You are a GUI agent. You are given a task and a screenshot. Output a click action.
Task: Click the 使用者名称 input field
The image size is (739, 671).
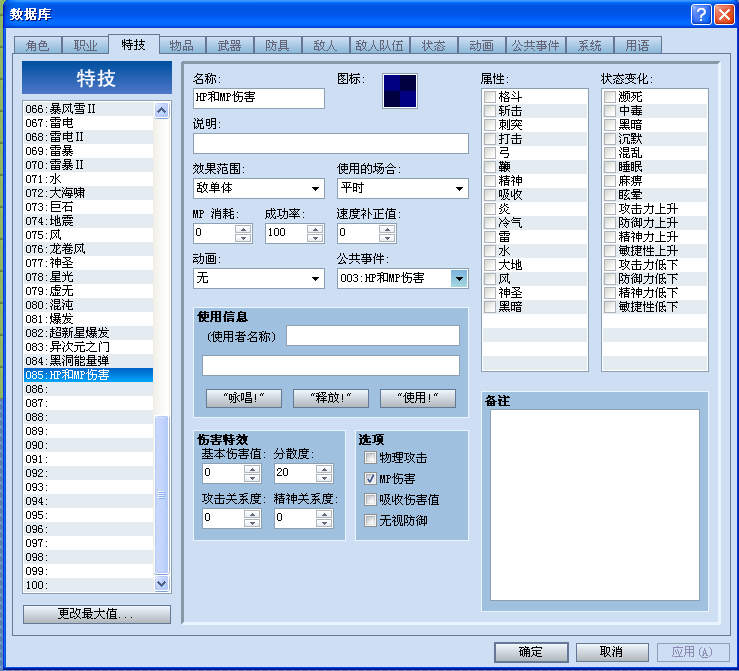[x=373, y=336]
